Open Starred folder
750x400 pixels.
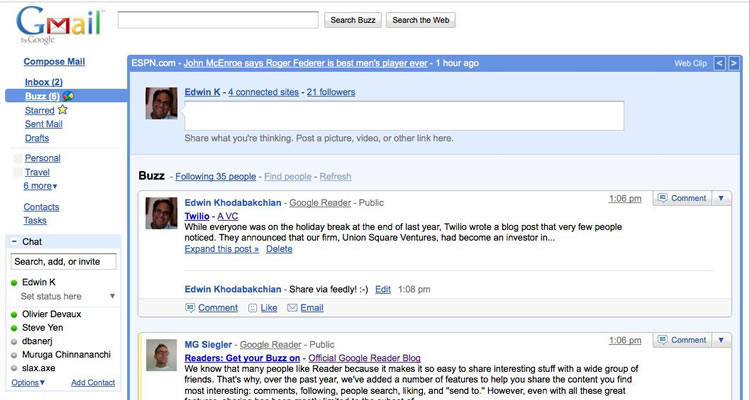[40, 110]
